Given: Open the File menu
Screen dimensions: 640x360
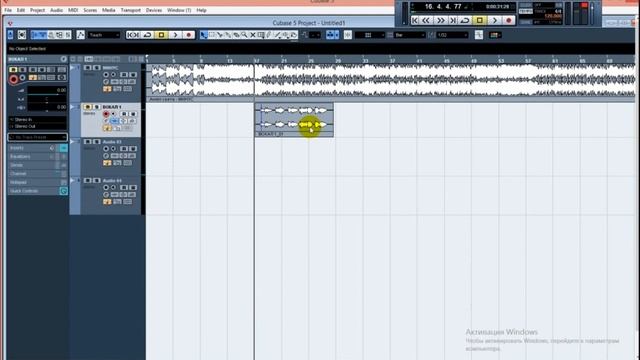Looking at the screenshot, I should pos(8,10).
